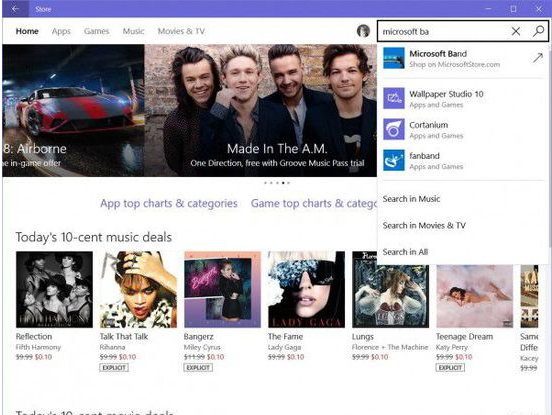The height and width of the screenshot is (415, 552).
Task: Open the Movies & TV tab
Action: tap(181, 31)
